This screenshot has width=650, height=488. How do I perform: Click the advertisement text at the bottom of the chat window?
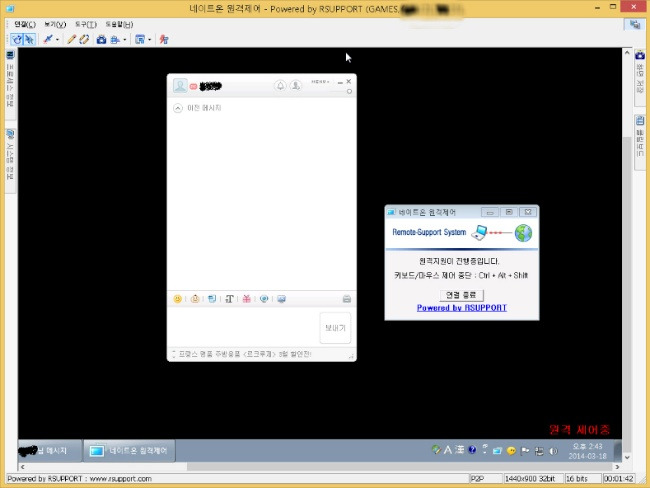click(245, 354)
